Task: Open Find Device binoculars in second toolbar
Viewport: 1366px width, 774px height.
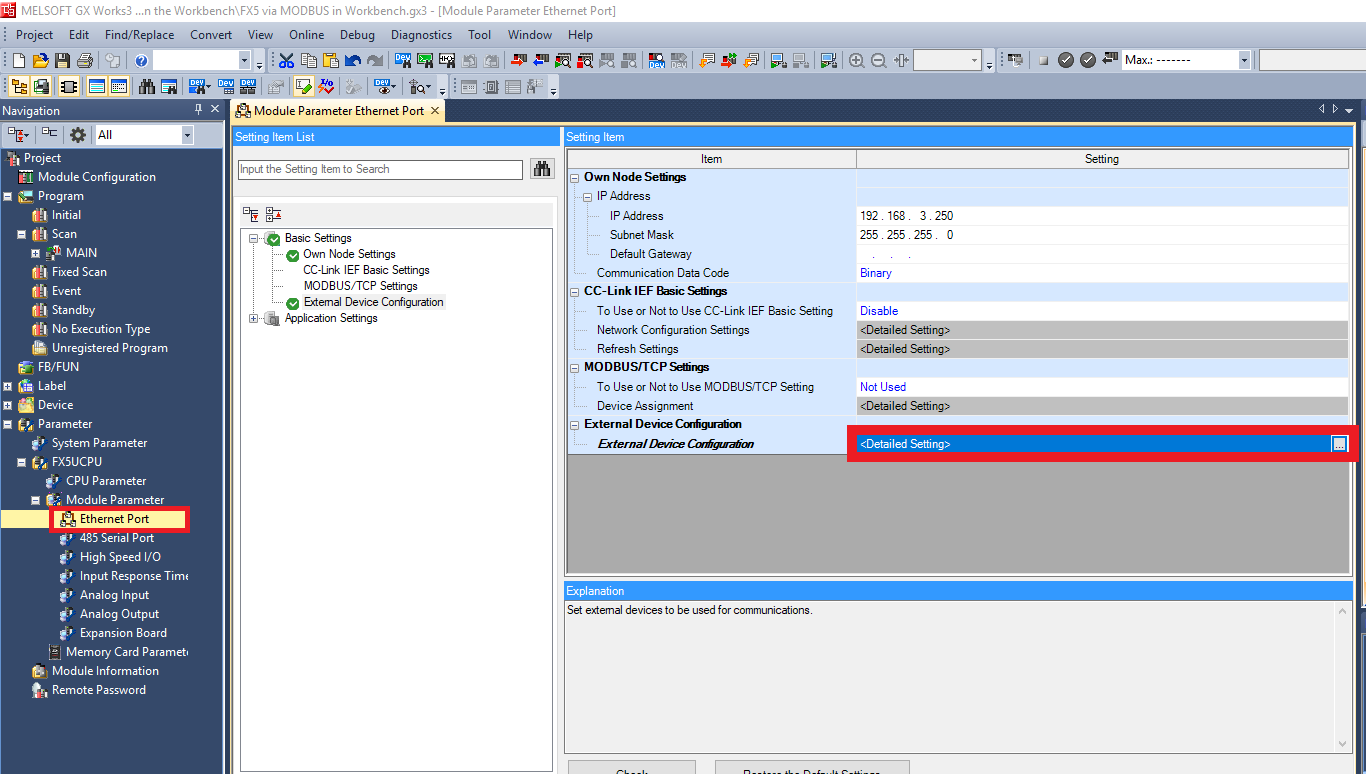Action: pyautogui.click(x=146, y=86)
